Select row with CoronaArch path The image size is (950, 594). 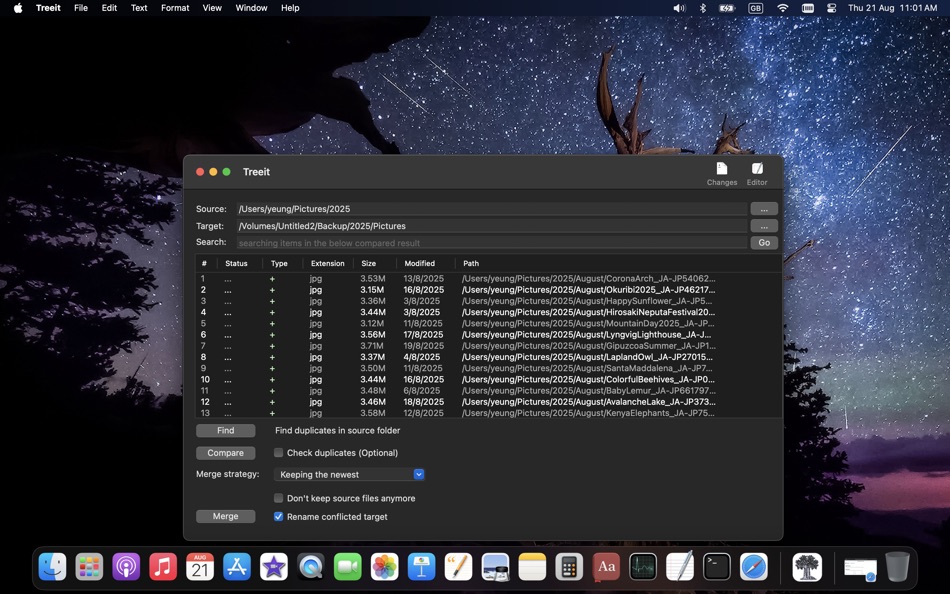click(488, 279)
